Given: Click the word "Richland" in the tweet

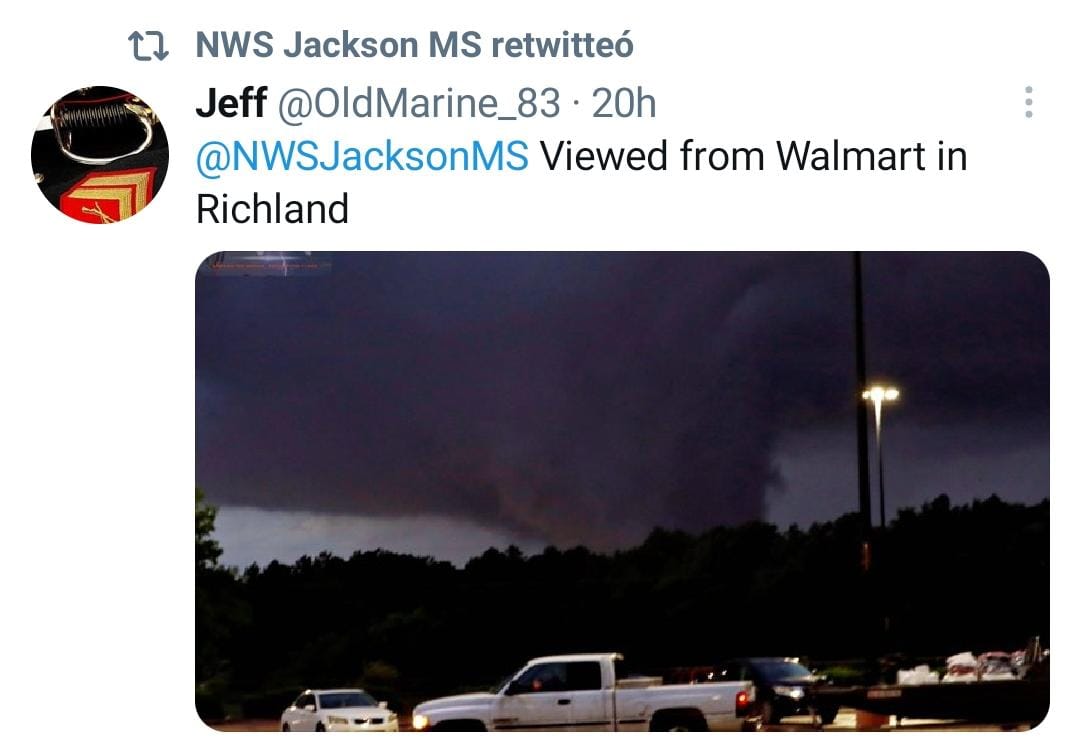Looking at the screenshot, I should (x=272, y=209).
